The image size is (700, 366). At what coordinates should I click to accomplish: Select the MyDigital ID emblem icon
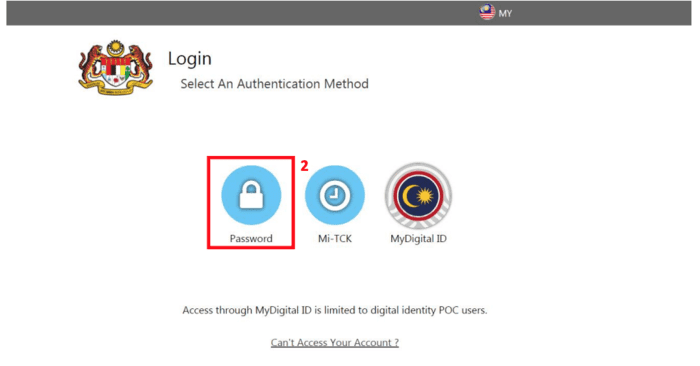[x=418, y=196]
